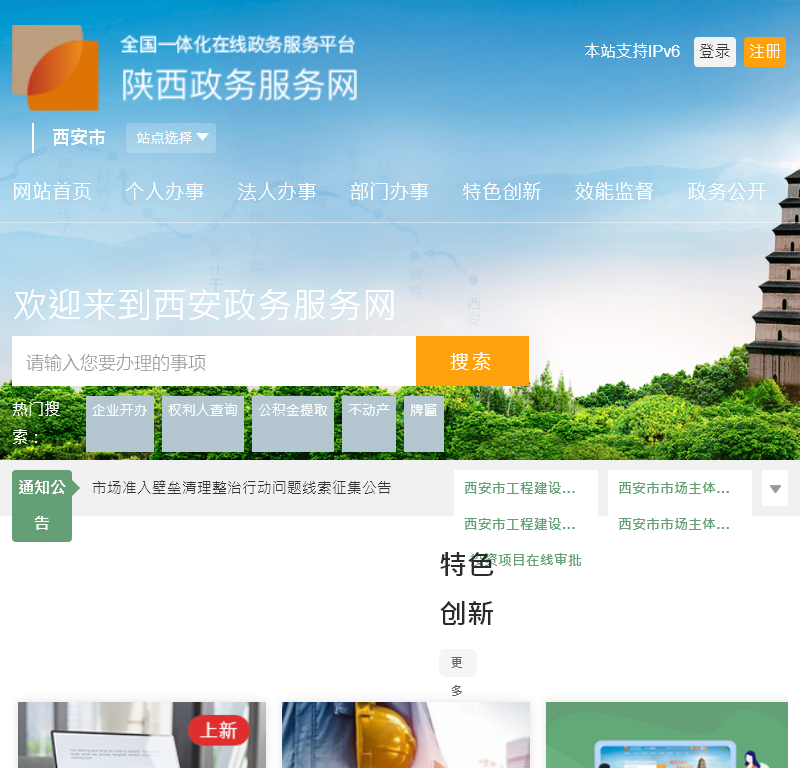Click the orange Shaanxi government logo icon
800x768 pixels.
56,67
